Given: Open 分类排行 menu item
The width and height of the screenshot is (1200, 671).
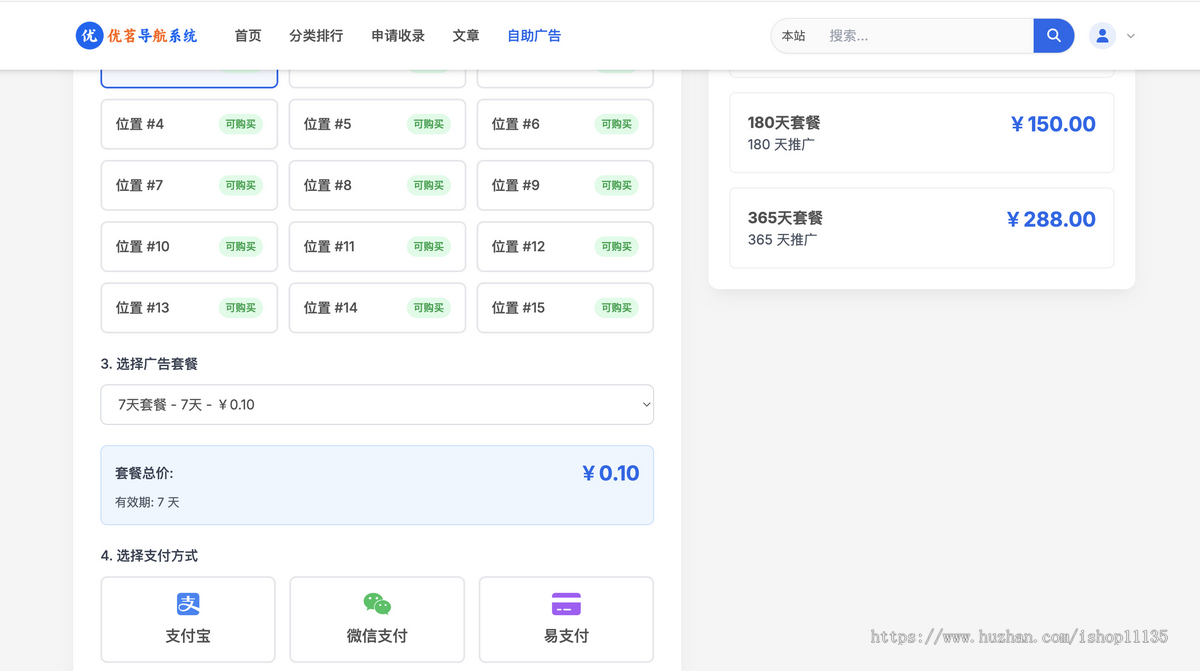Looking at the screenshot, I should [316, 36].
